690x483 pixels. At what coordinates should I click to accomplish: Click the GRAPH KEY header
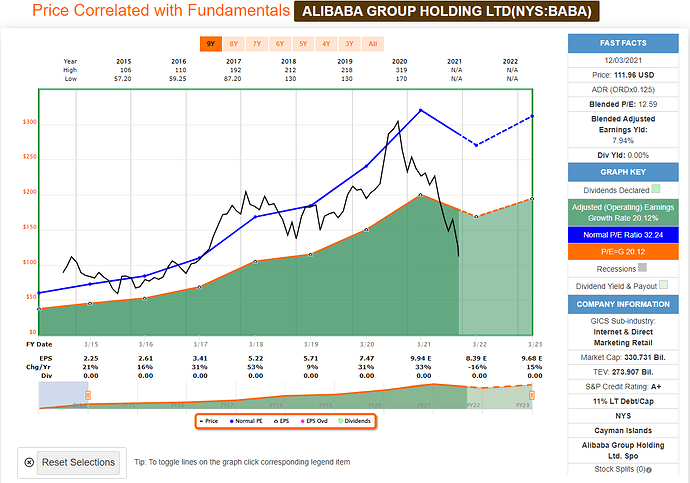click(x=623, y=172)
